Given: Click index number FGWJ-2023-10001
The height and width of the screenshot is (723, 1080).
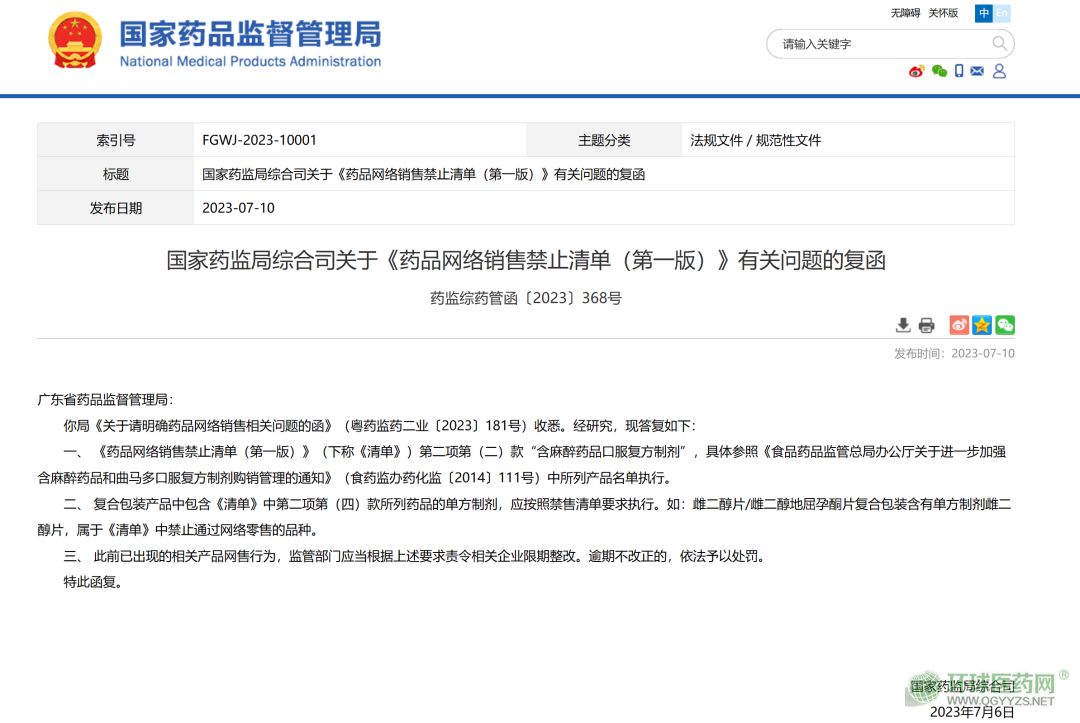Looking at the screenshot, I should (259, 140).
